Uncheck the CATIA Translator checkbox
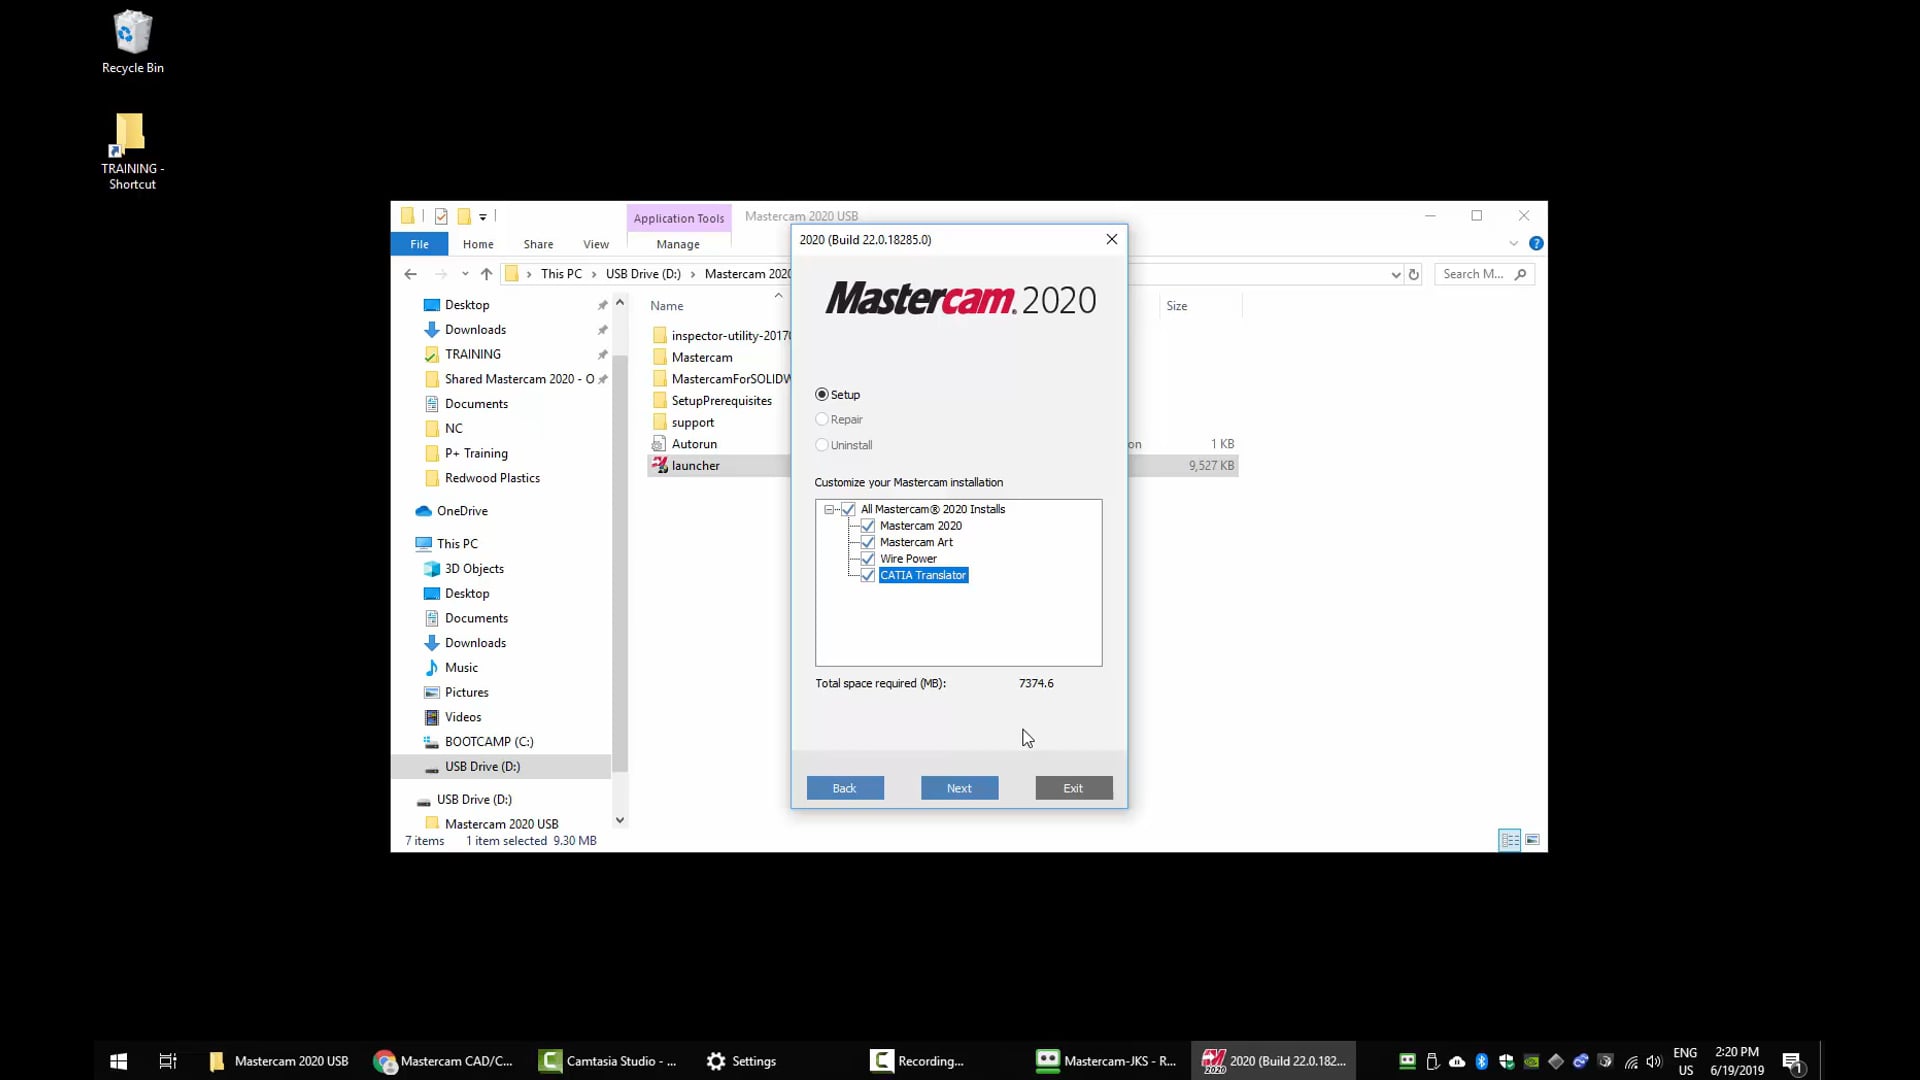The height and width of the screenshot is (1080, 1920). coord(868,575)
